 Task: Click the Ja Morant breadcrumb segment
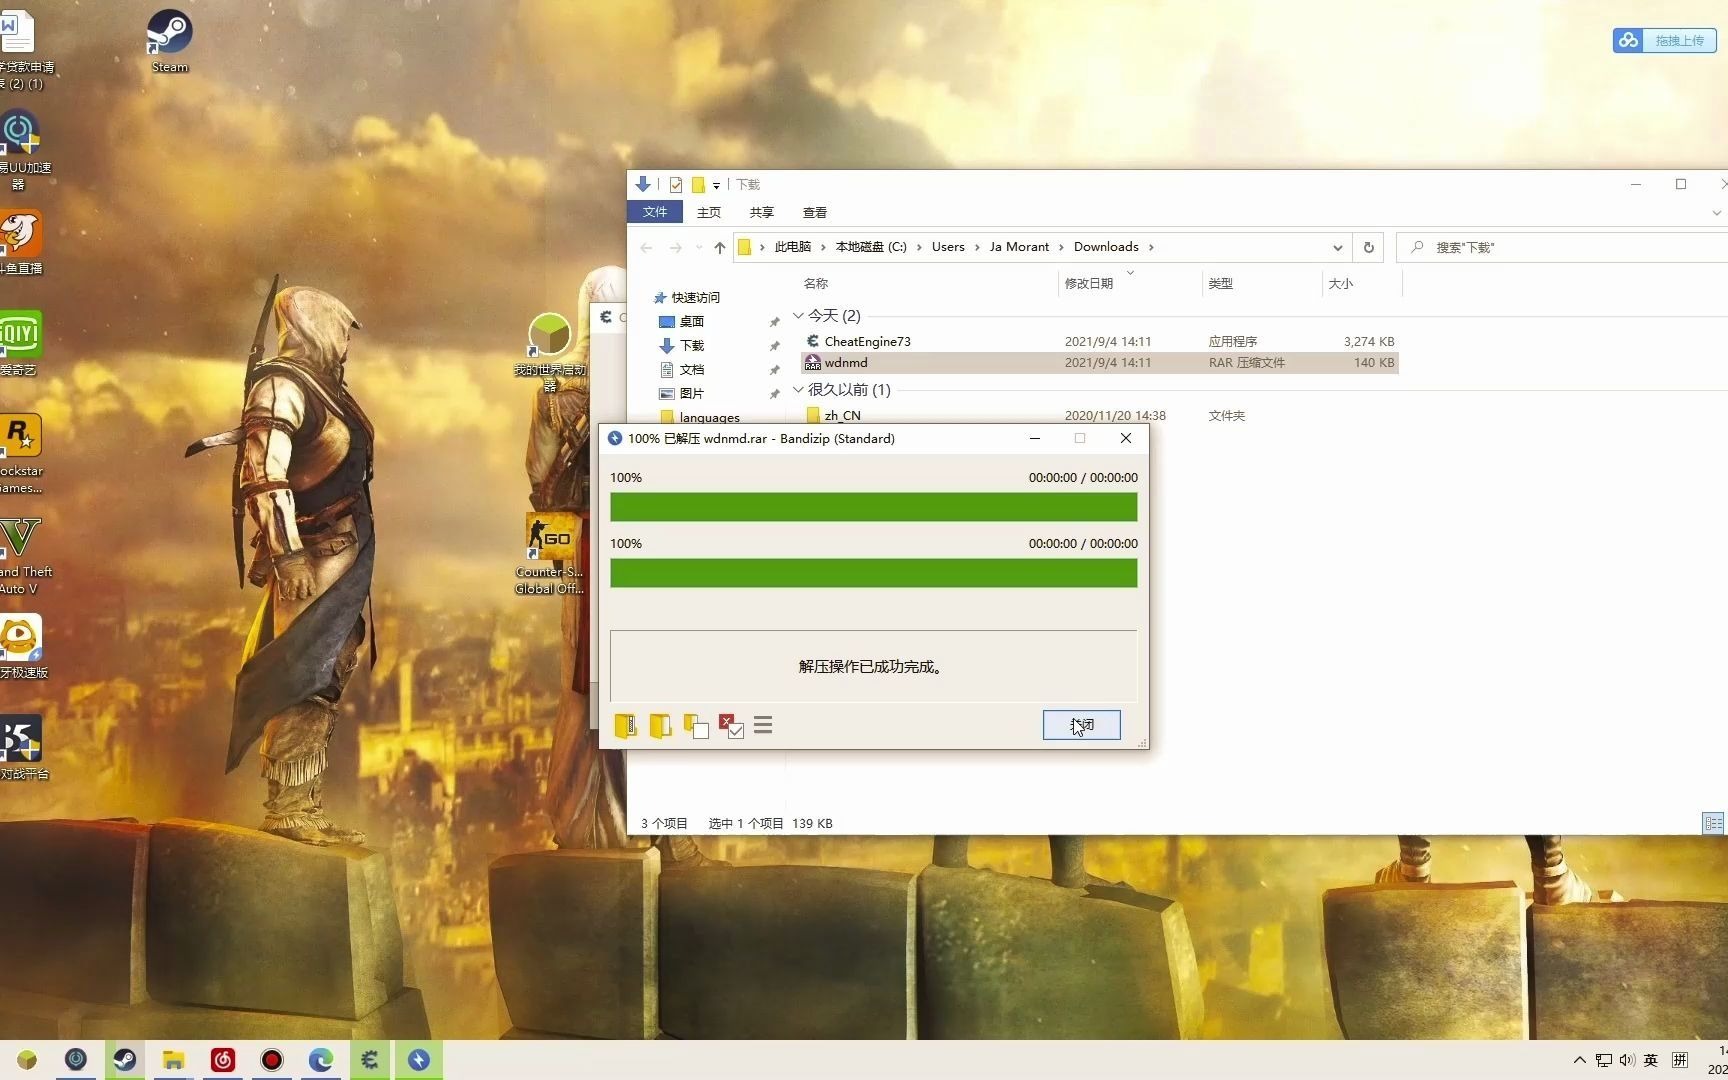coord(1019,247)
